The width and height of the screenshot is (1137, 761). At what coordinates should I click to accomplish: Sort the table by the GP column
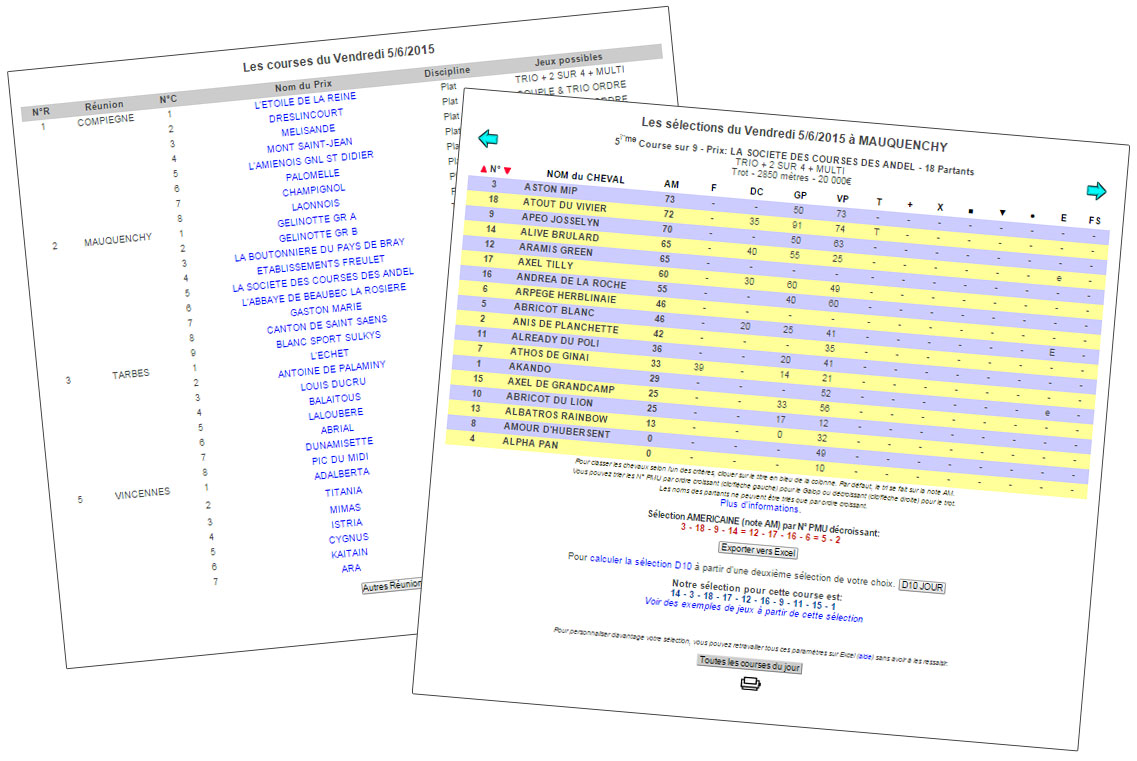tap(800, 195)
